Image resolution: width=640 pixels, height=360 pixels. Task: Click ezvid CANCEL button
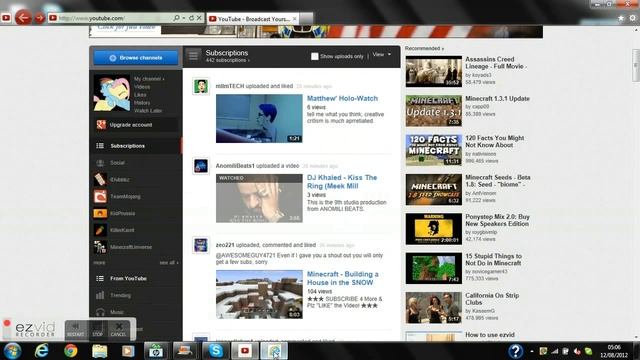click(118, 329)
